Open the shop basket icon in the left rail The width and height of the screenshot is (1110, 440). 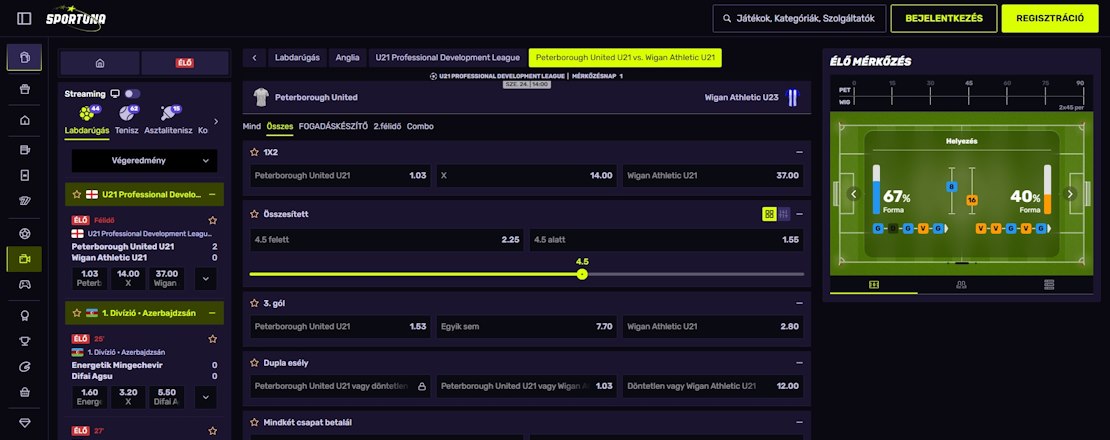tap(25, 392)
